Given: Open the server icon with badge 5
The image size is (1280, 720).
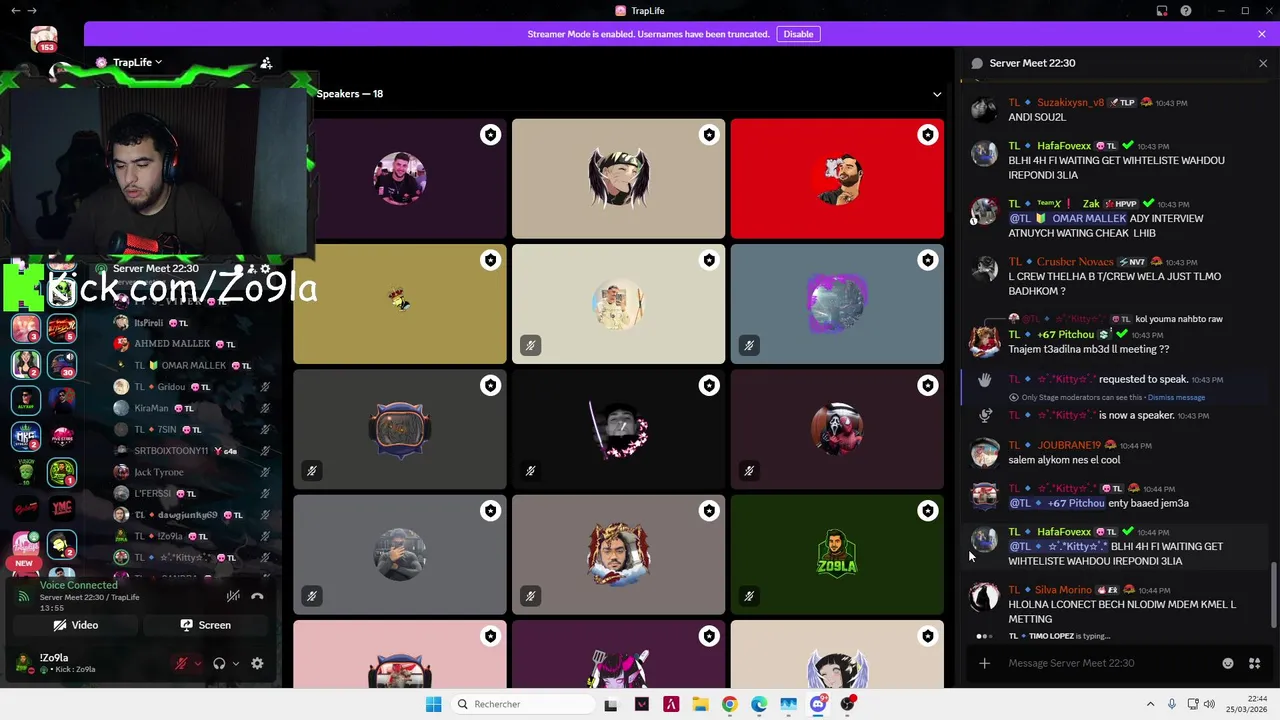Looking at the screenshot, I should [62, 328].
